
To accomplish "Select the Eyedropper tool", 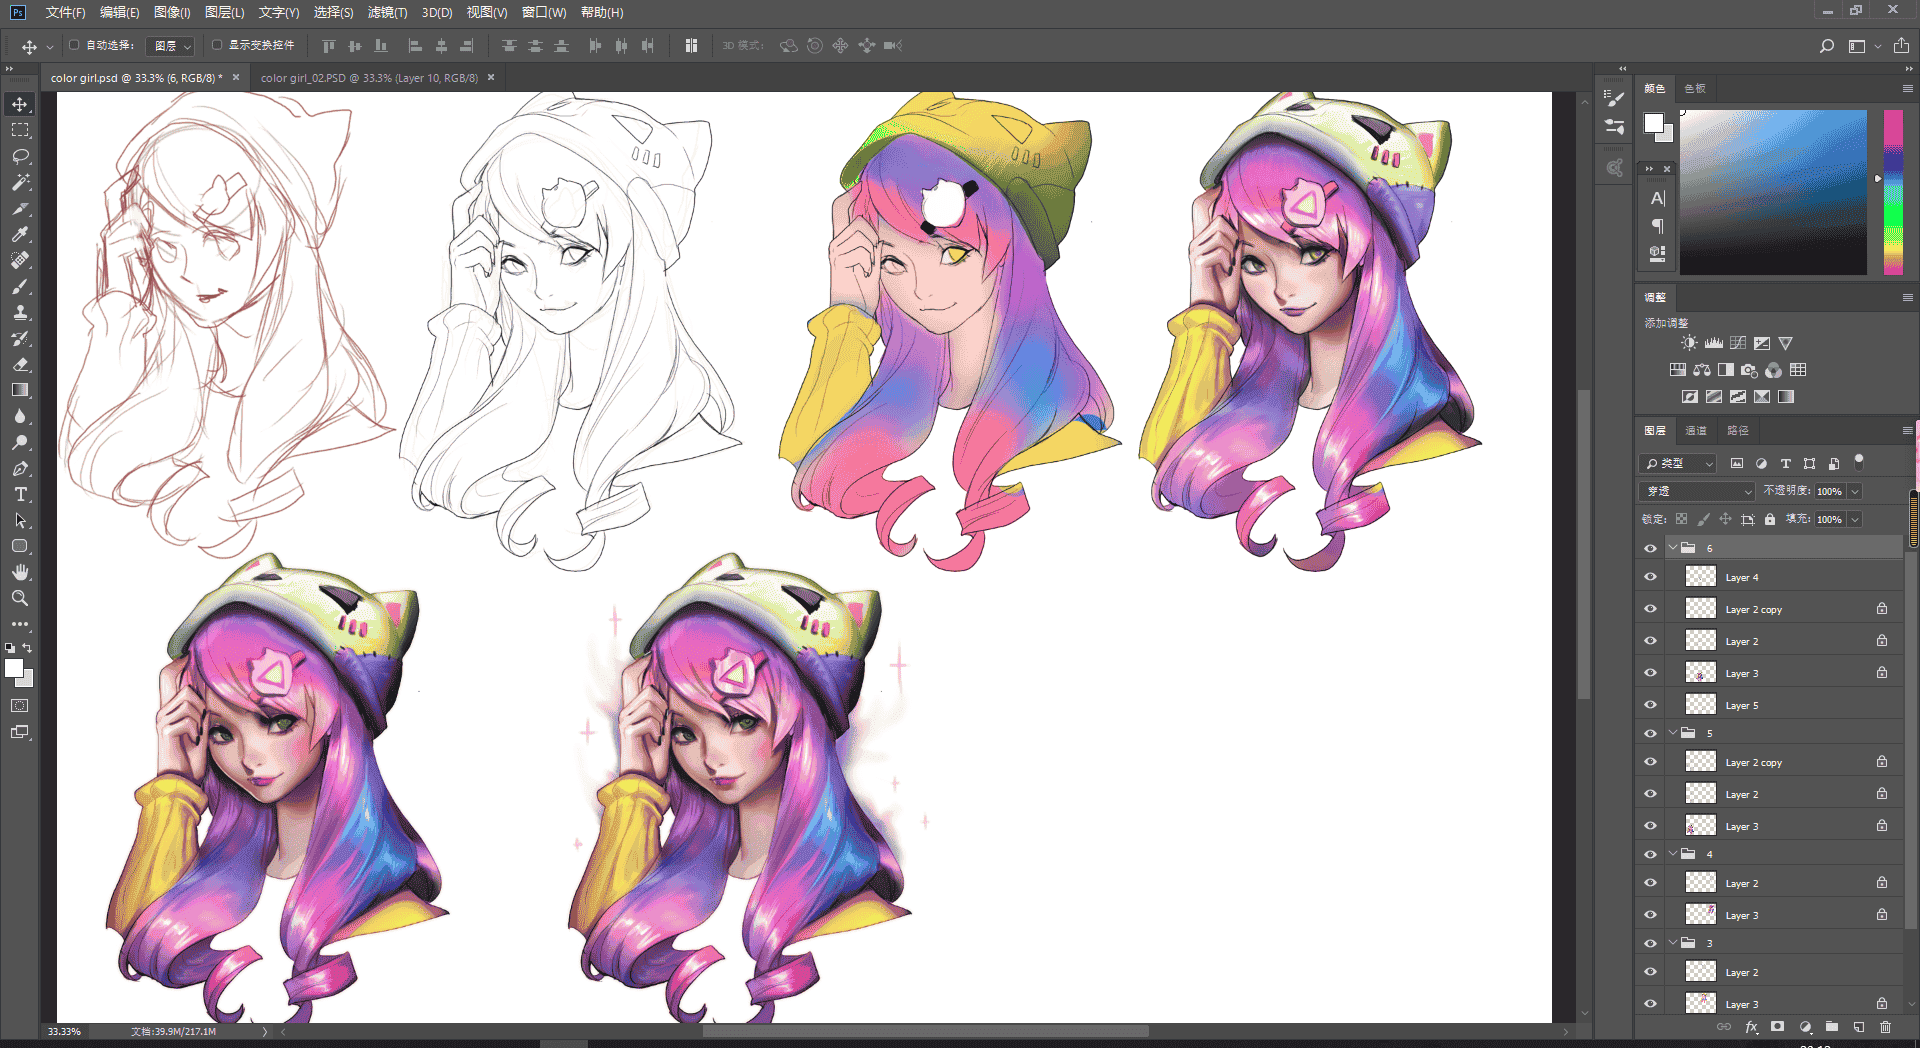I will 20,234.
